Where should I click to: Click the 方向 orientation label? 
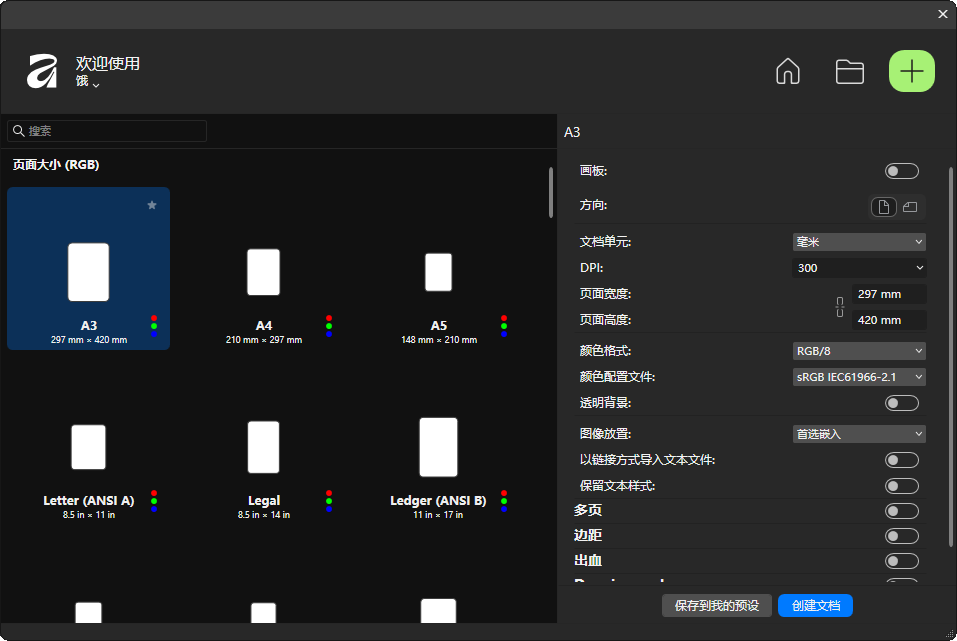(593, 205)
